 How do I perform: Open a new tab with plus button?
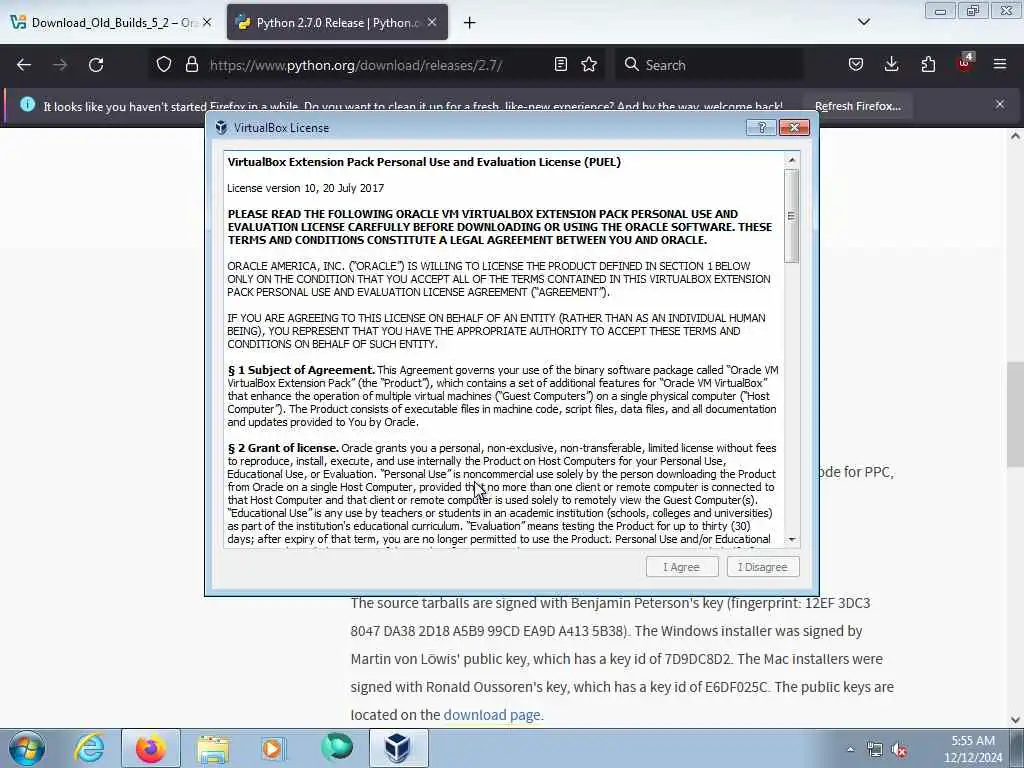(x=470, y=23)
